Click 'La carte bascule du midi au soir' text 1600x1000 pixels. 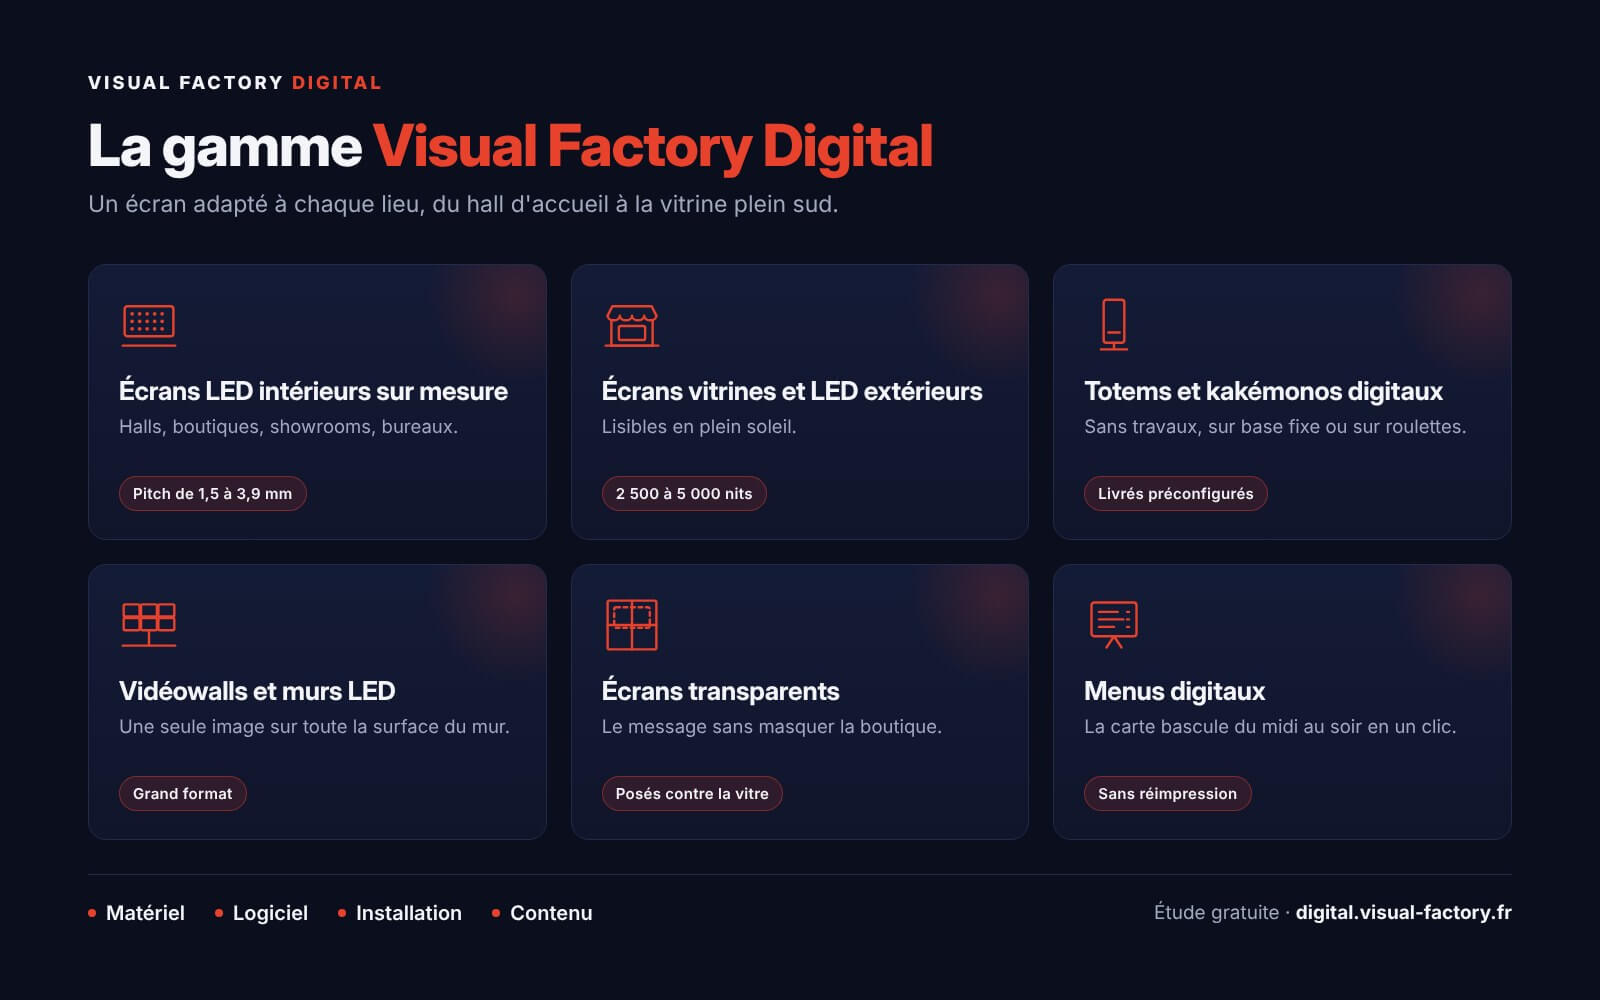pyautogui.click(x=1270, y=727)
